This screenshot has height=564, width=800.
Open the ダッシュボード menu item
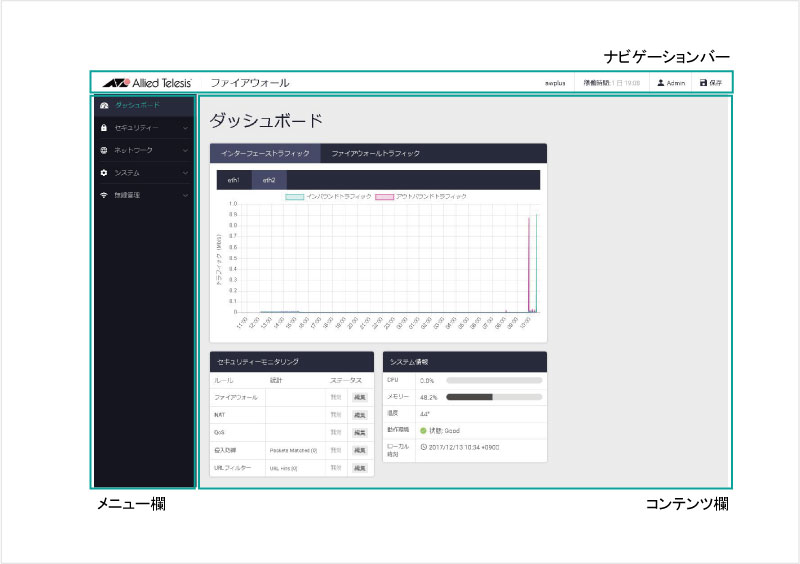tap(144, 105)
